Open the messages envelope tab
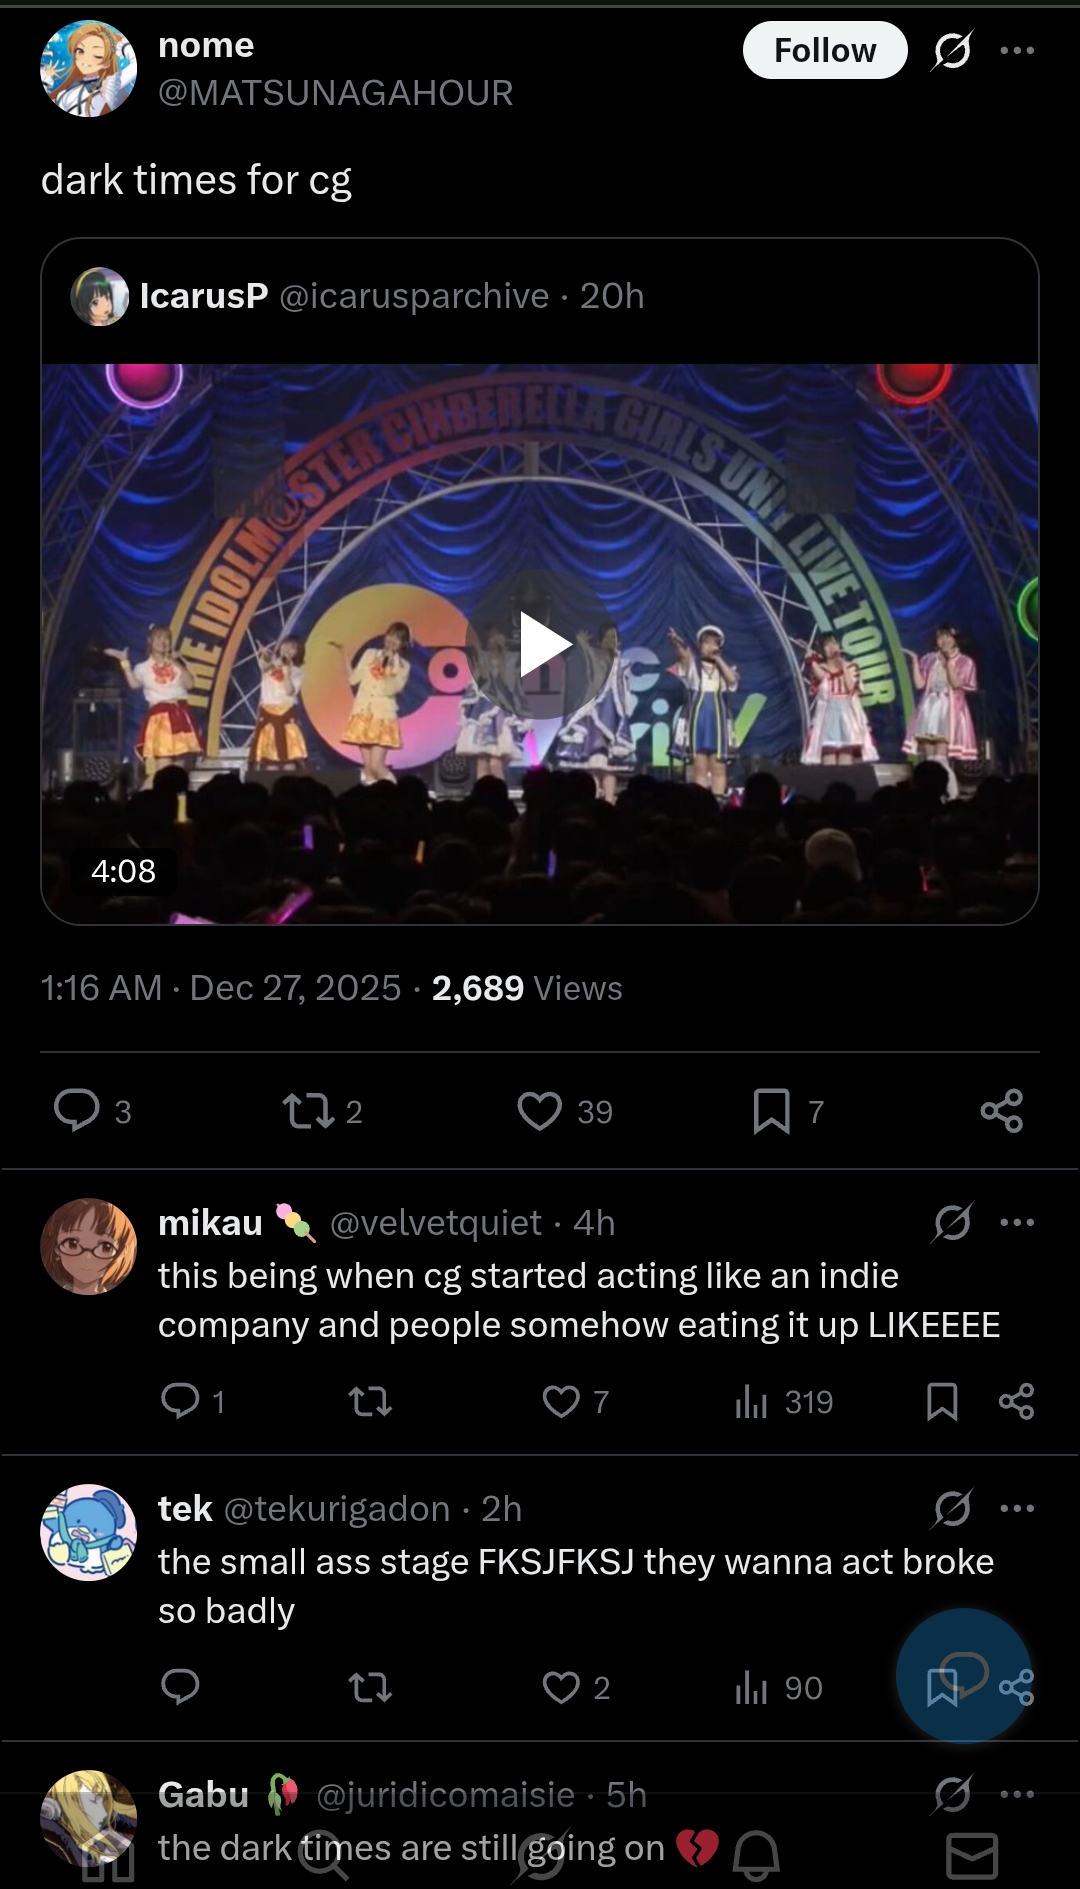This screenshot has width=1080, height=1889. [x=972, y=1857]
